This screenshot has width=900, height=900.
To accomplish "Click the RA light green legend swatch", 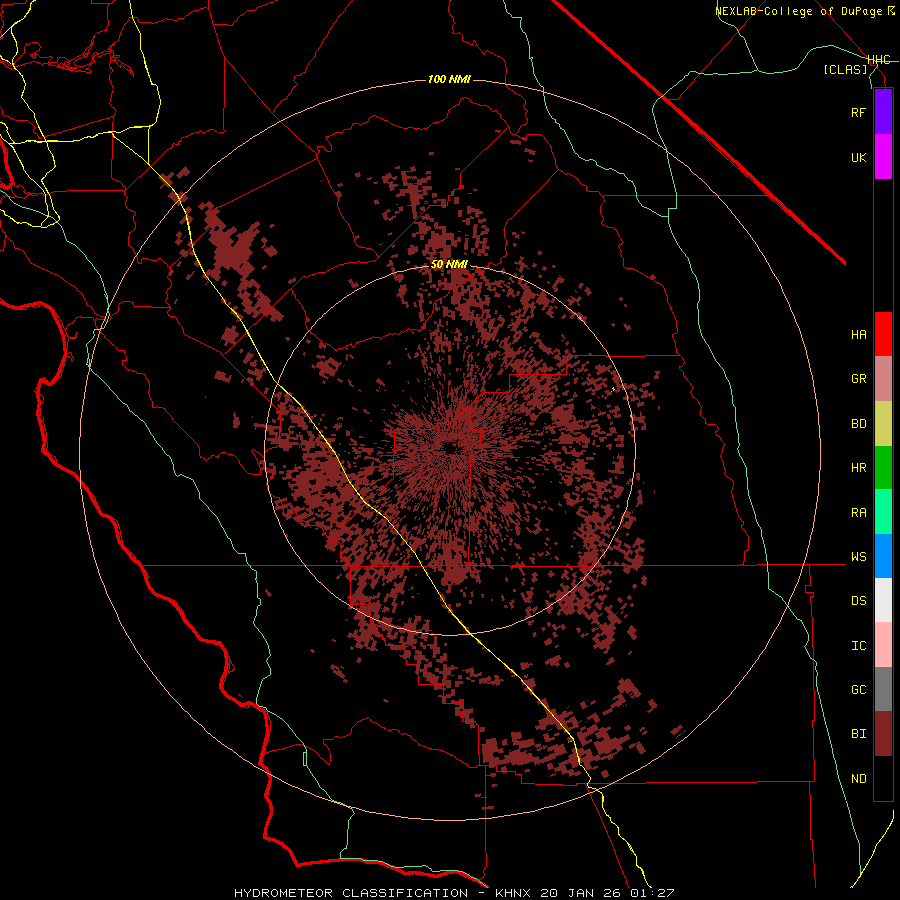I will (x=883, y=512).
